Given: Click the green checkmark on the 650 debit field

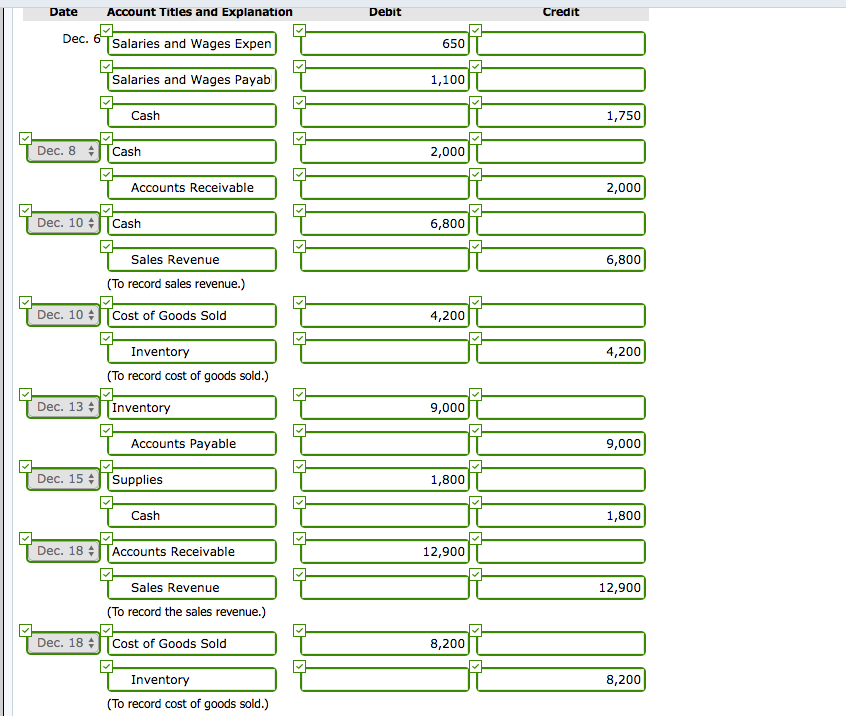Looking at the screenshot, I should point(299,30).
